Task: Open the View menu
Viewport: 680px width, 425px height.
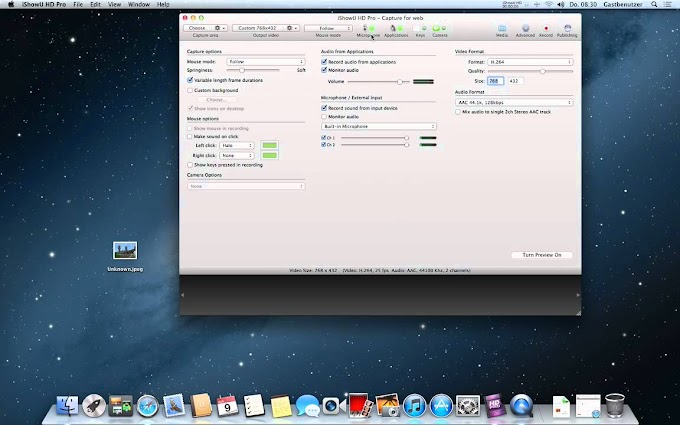Action: click(114, 4)
